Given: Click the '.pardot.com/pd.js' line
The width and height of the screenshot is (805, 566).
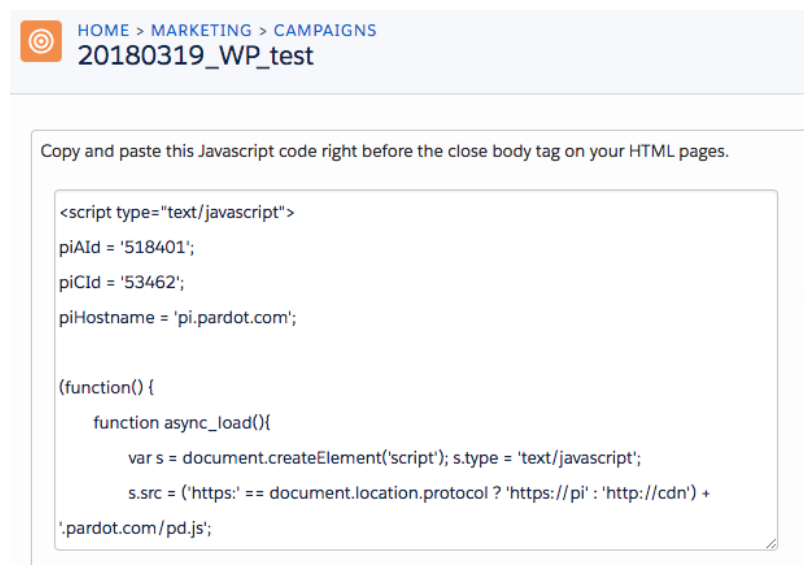Looking at the screenshot, I should pos(135,528).
